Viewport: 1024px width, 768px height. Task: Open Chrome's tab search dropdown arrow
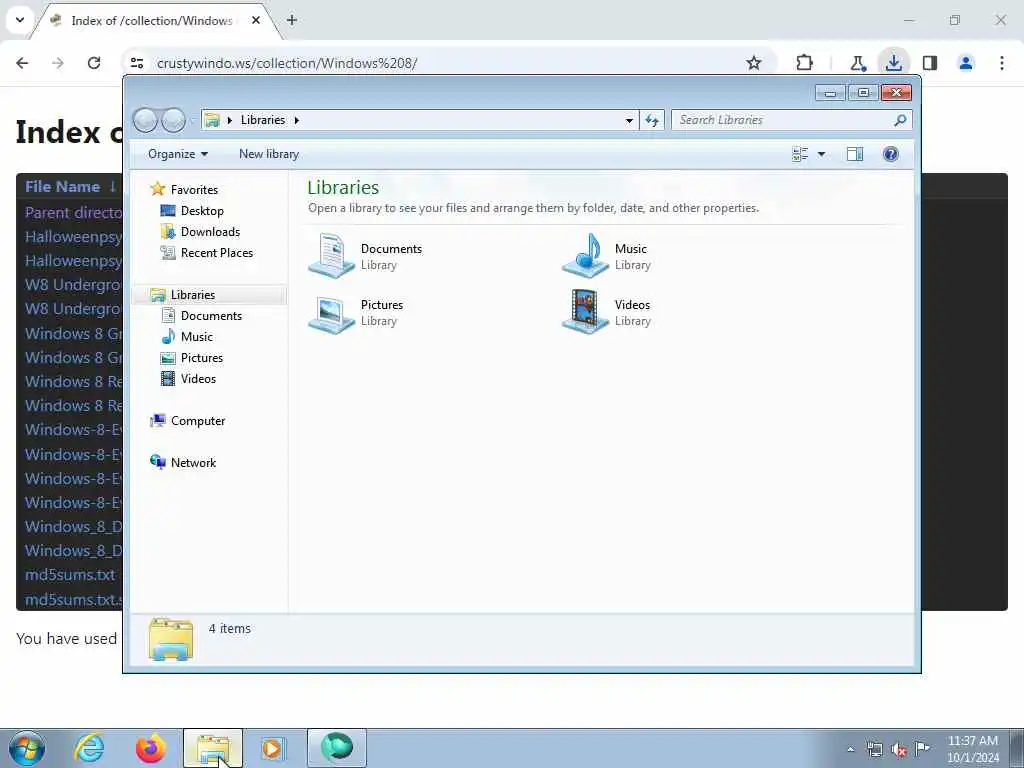(x=20, y=20)
